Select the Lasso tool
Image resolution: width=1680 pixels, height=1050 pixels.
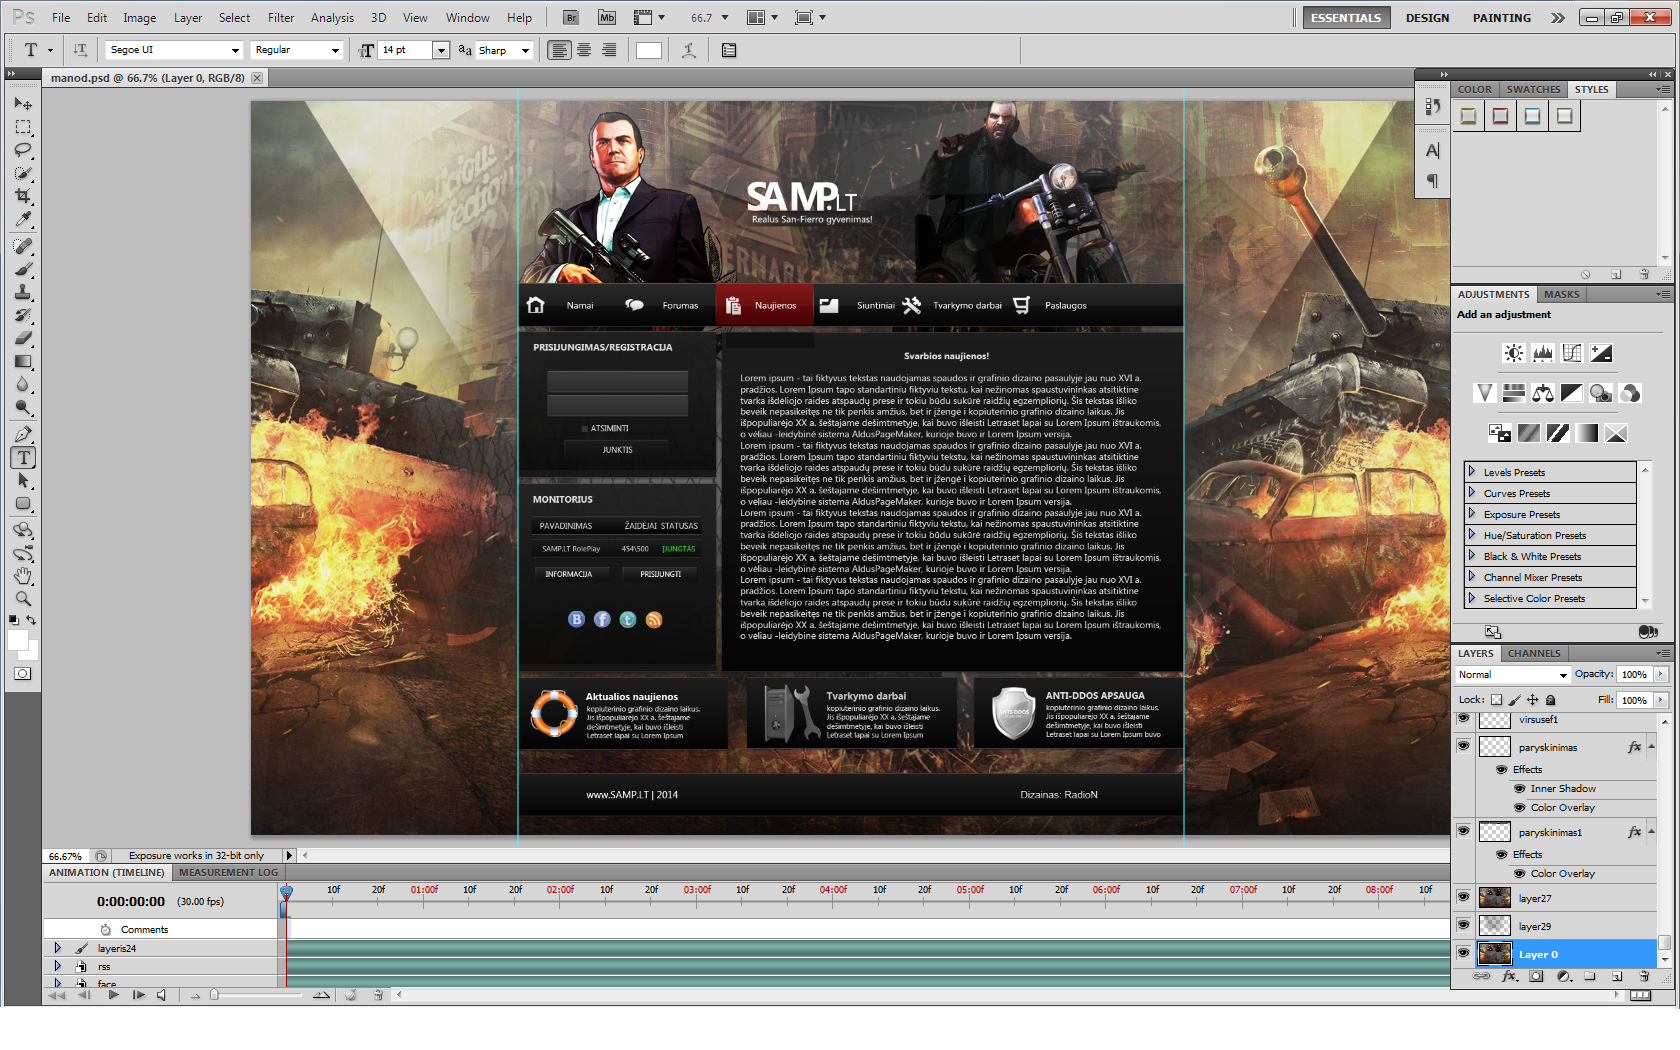point(23,150)
